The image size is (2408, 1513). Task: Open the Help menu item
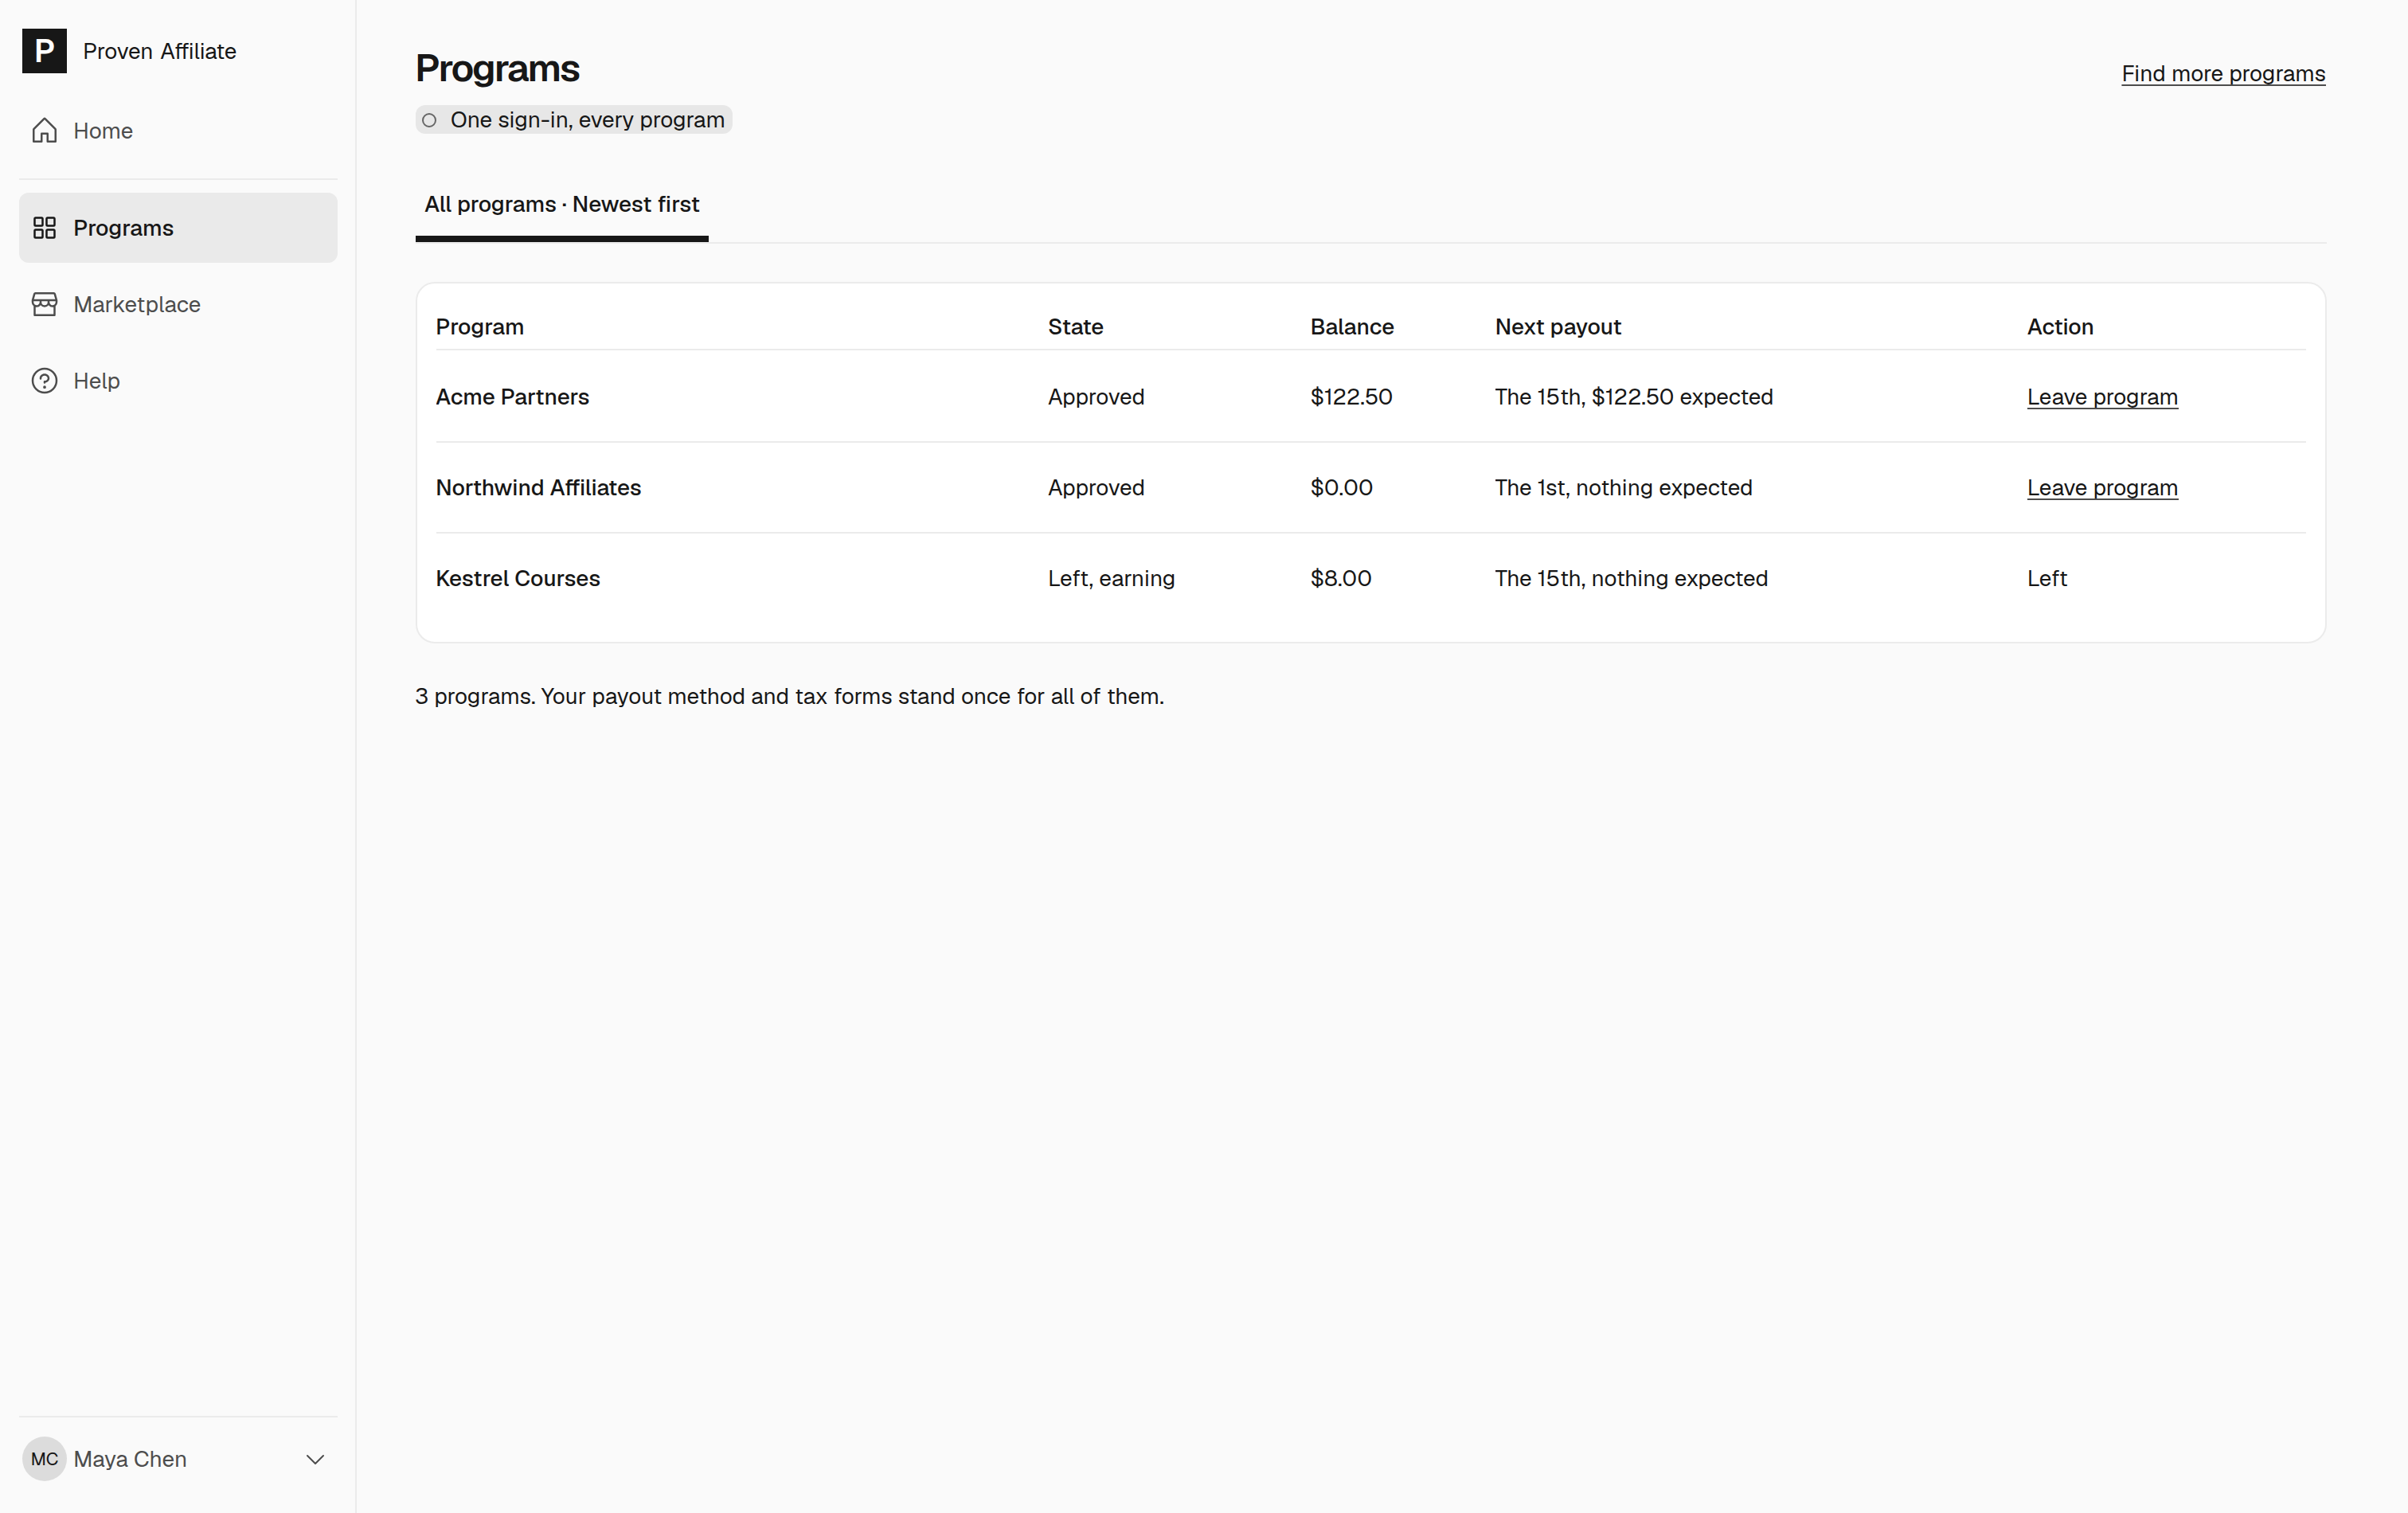pos(178,381)
